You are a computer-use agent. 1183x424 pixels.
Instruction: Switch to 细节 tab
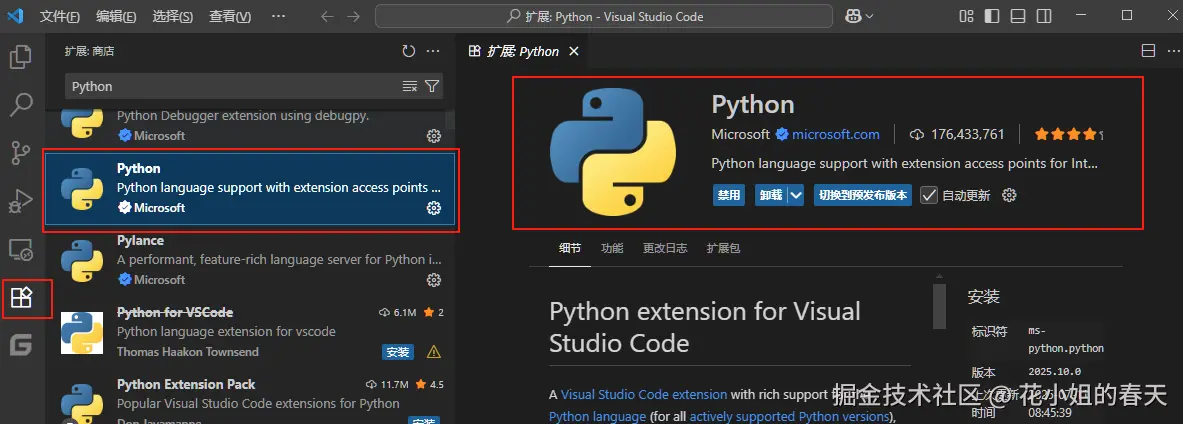[570, 248]
